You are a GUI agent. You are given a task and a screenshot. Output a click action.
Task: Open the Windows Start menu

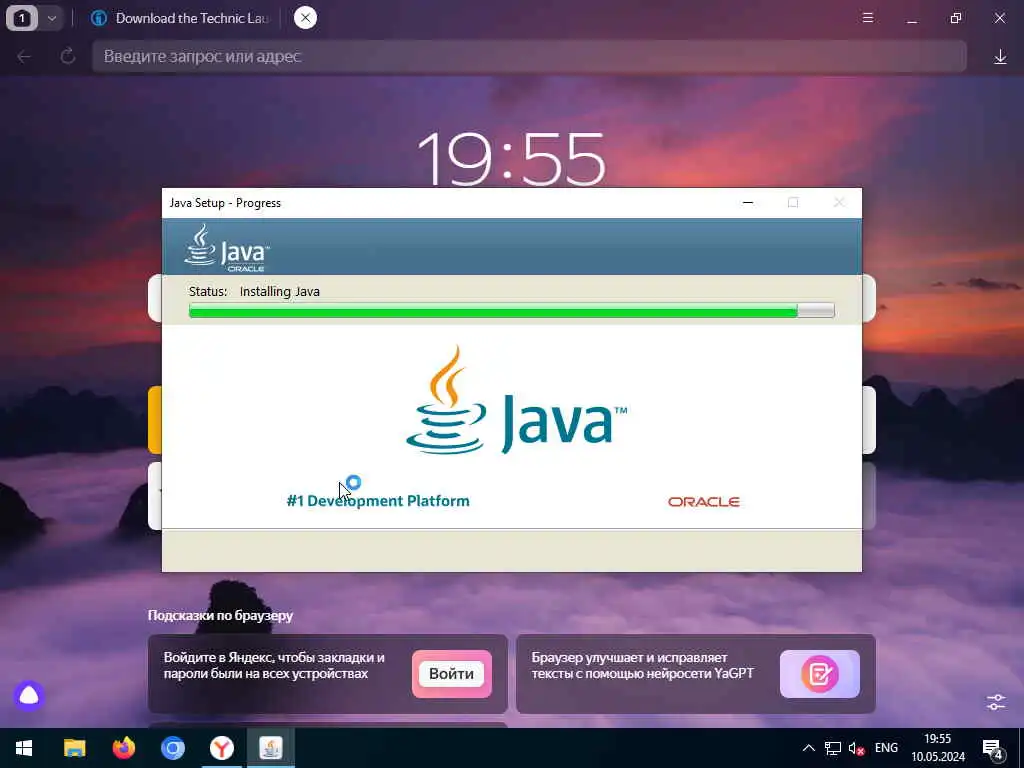24,748
